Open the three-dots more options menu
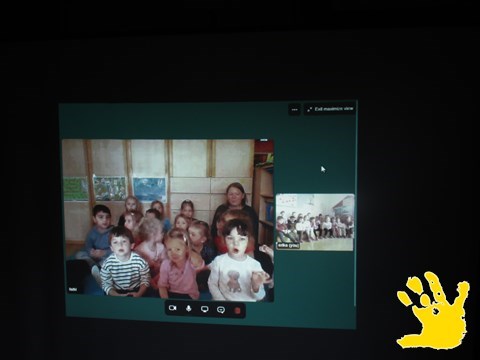480x360 pixels. (x=295, y=110)
